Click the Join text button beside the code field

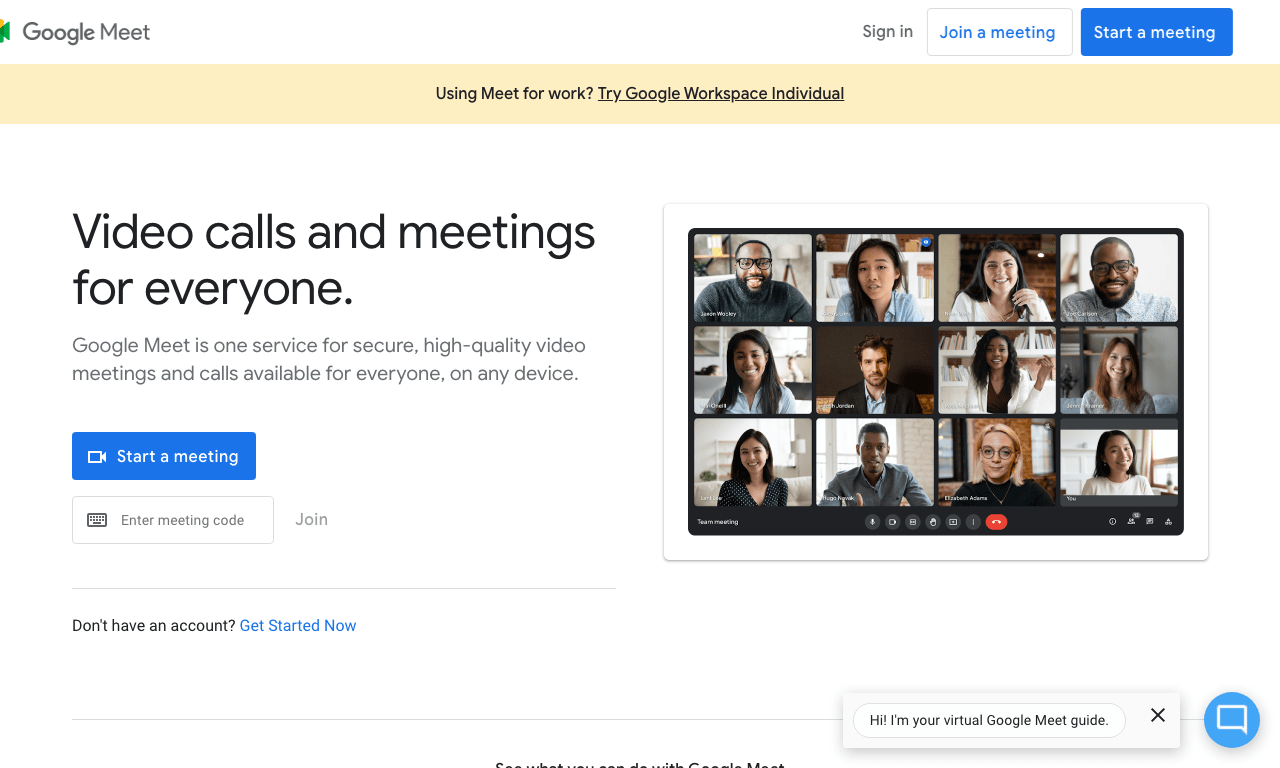(311, 519)
